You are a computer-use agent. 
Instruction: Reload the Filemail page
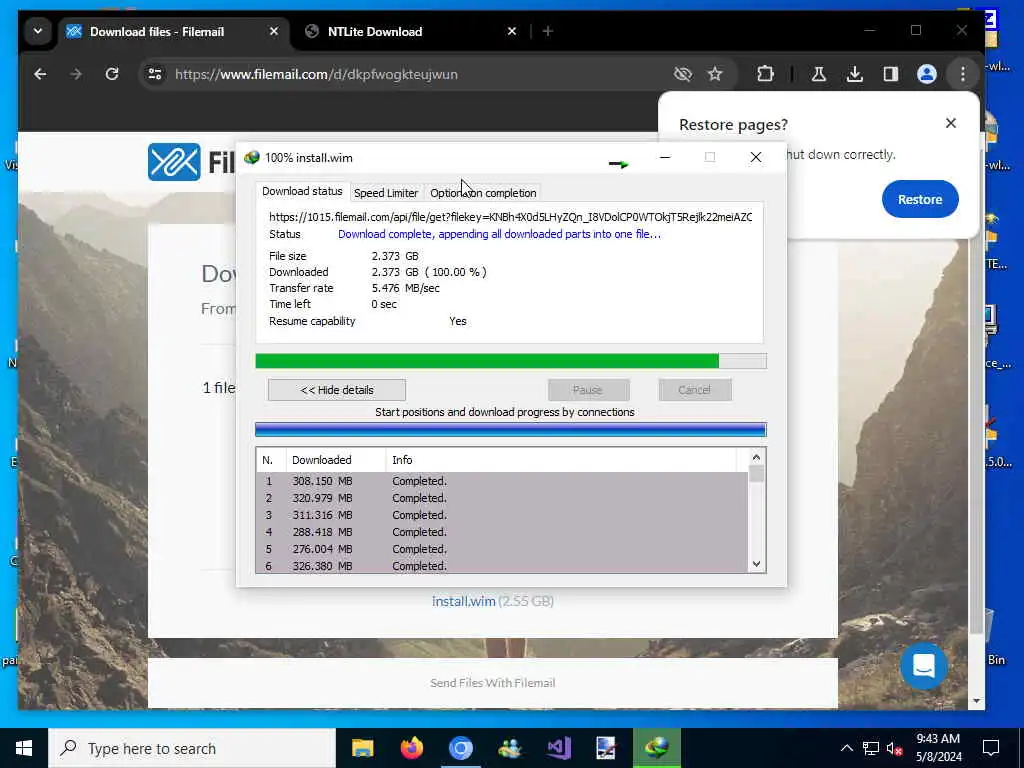112,74
